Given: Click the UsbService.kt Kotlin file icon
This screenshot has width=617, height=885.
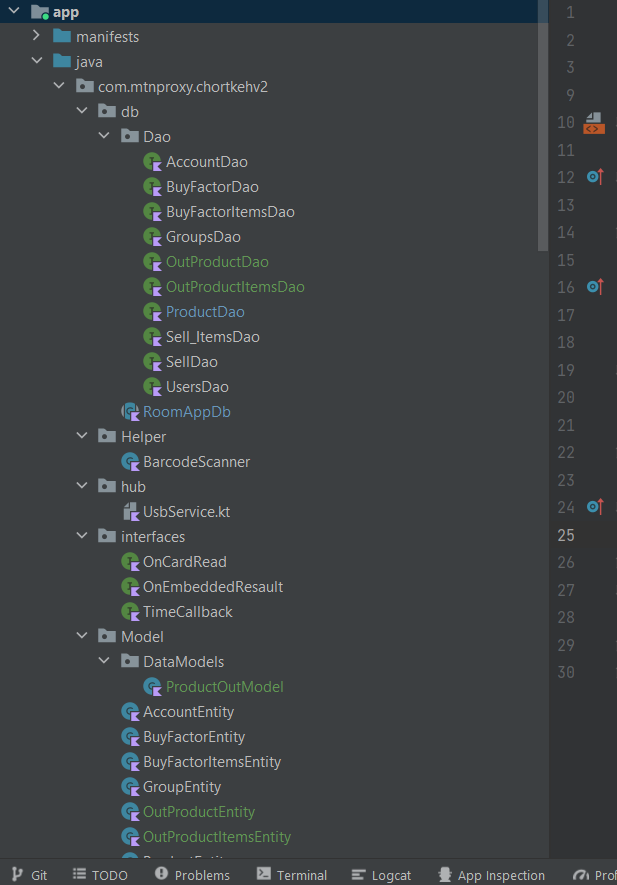Looking at the screenshot, I should click(x=130, y=512).
